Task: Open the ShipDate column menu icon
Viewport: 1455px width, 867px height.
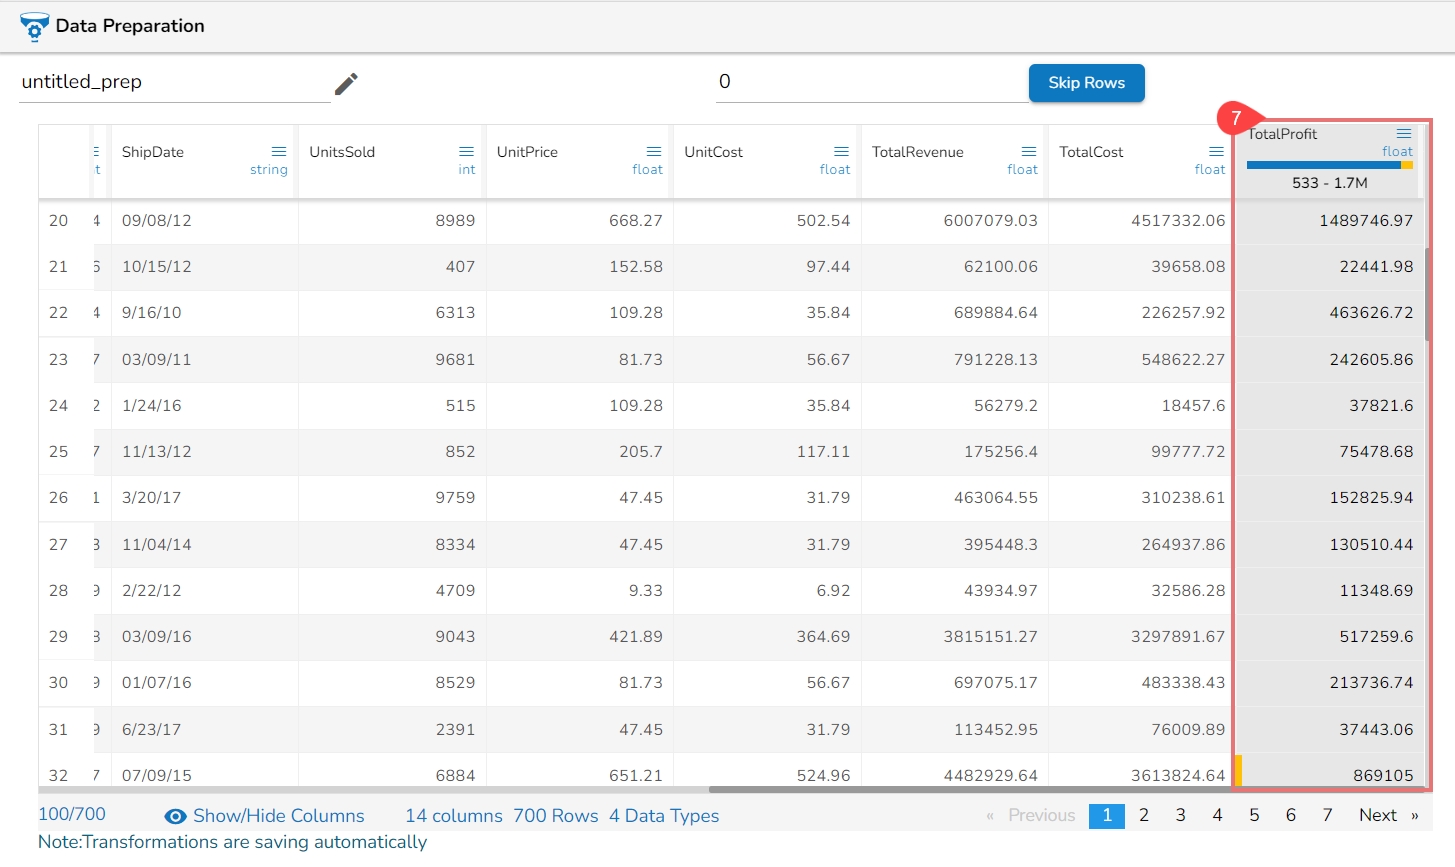Action: coord(279,152)
